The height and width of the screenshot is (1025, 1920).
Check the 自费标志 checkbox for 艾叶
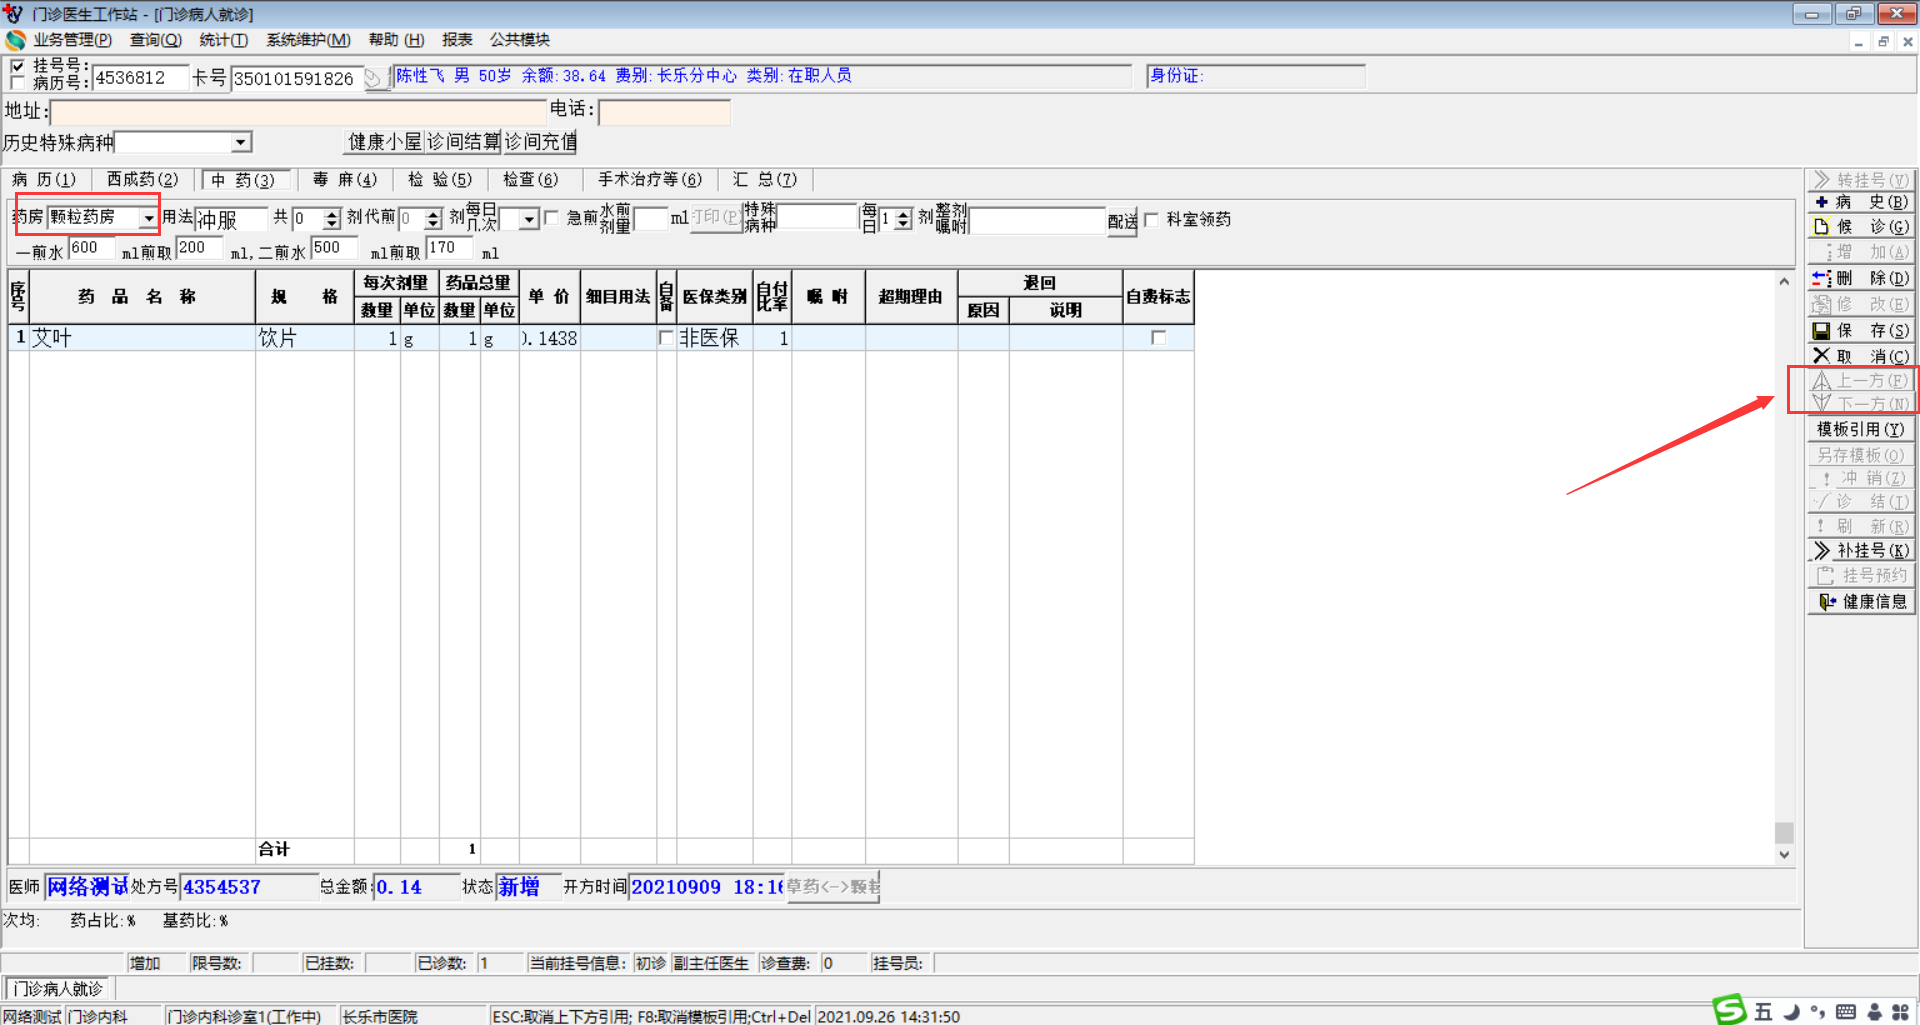pyautogui.click(x=1158, y=338)
